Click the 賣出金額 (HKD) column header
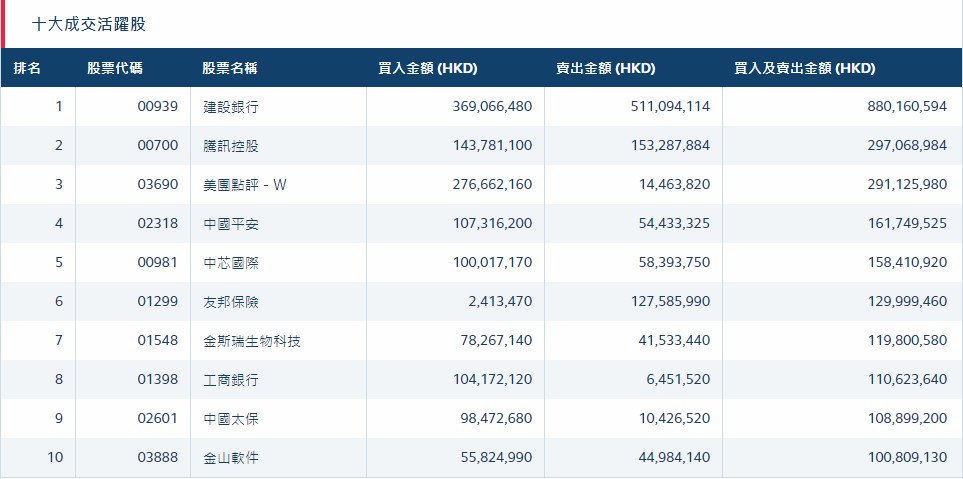This screenshot has width=963, height=479. (x=606, y=68)
